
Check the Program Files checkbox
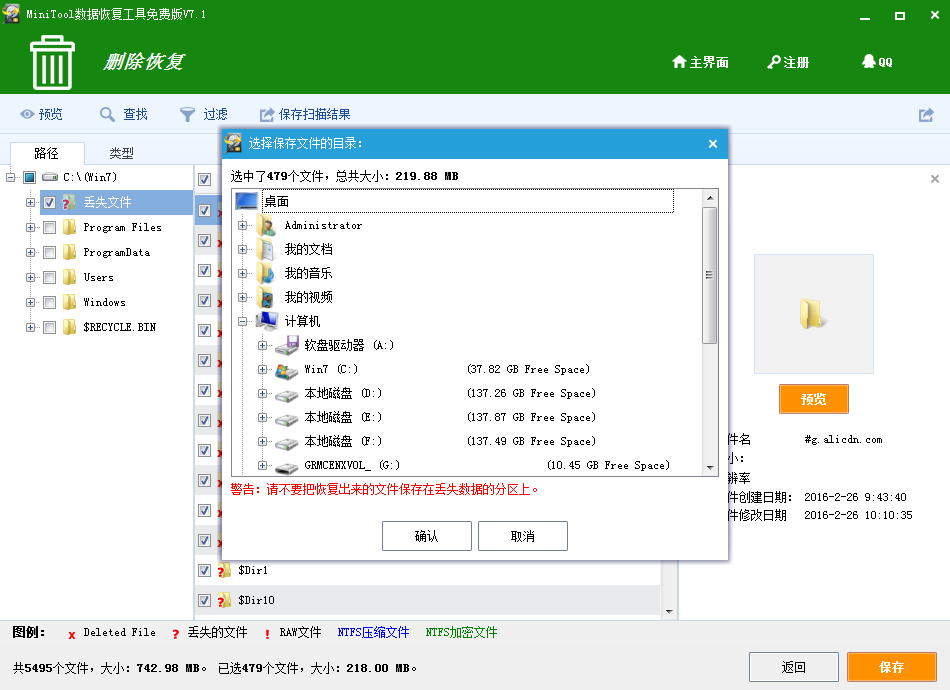click(50, 227)
